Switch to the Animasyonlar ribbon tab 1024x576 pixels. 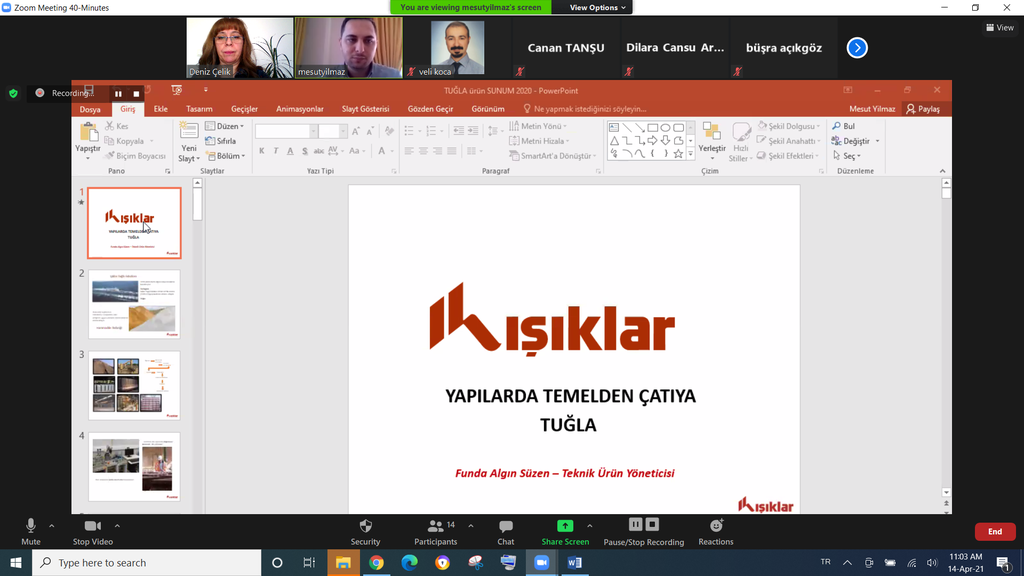coord(300,109)
